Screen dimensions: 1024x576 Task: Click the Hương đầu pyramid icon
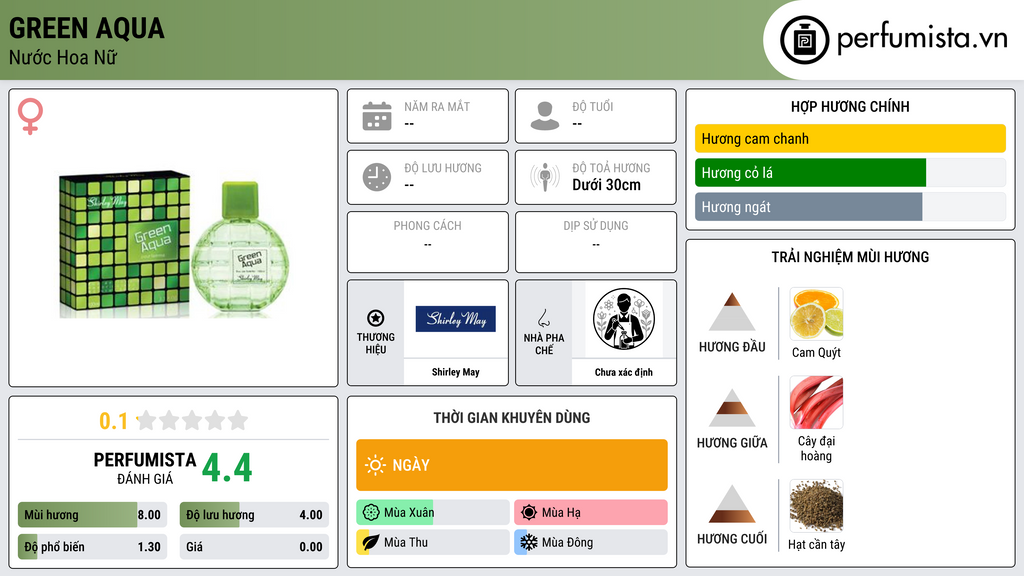pos(732,312)
